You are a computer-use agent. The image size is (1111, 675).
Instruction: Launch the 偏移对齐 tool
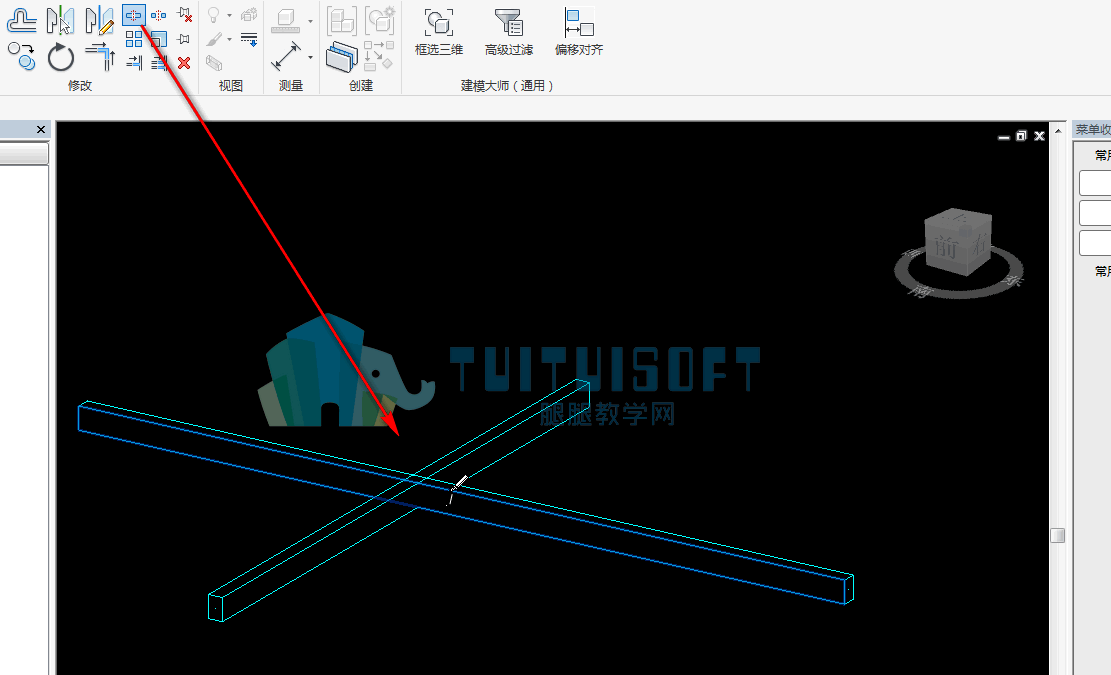[x=579, y=33]
